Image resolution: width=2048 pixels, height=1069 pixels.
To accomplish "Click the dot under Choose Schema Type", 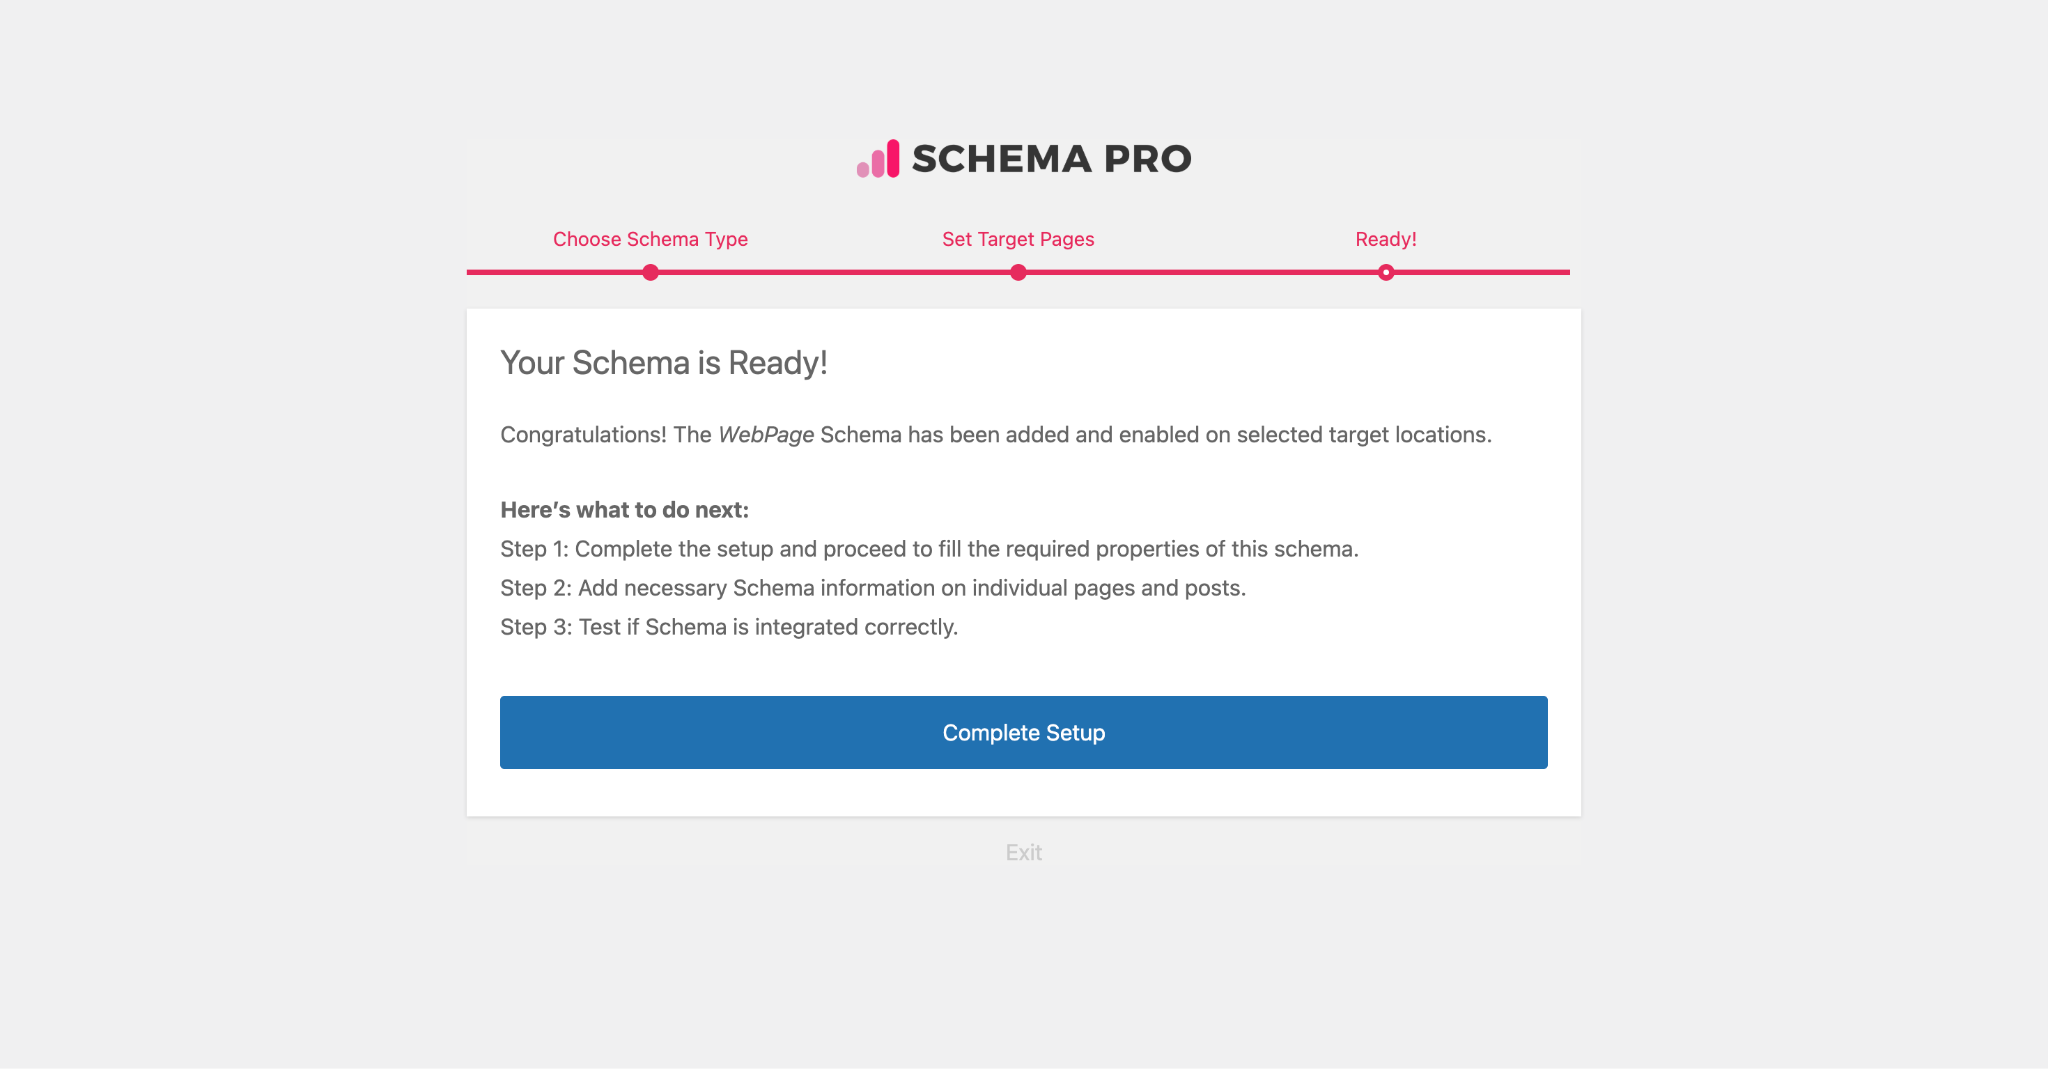I will click(650, 272).
